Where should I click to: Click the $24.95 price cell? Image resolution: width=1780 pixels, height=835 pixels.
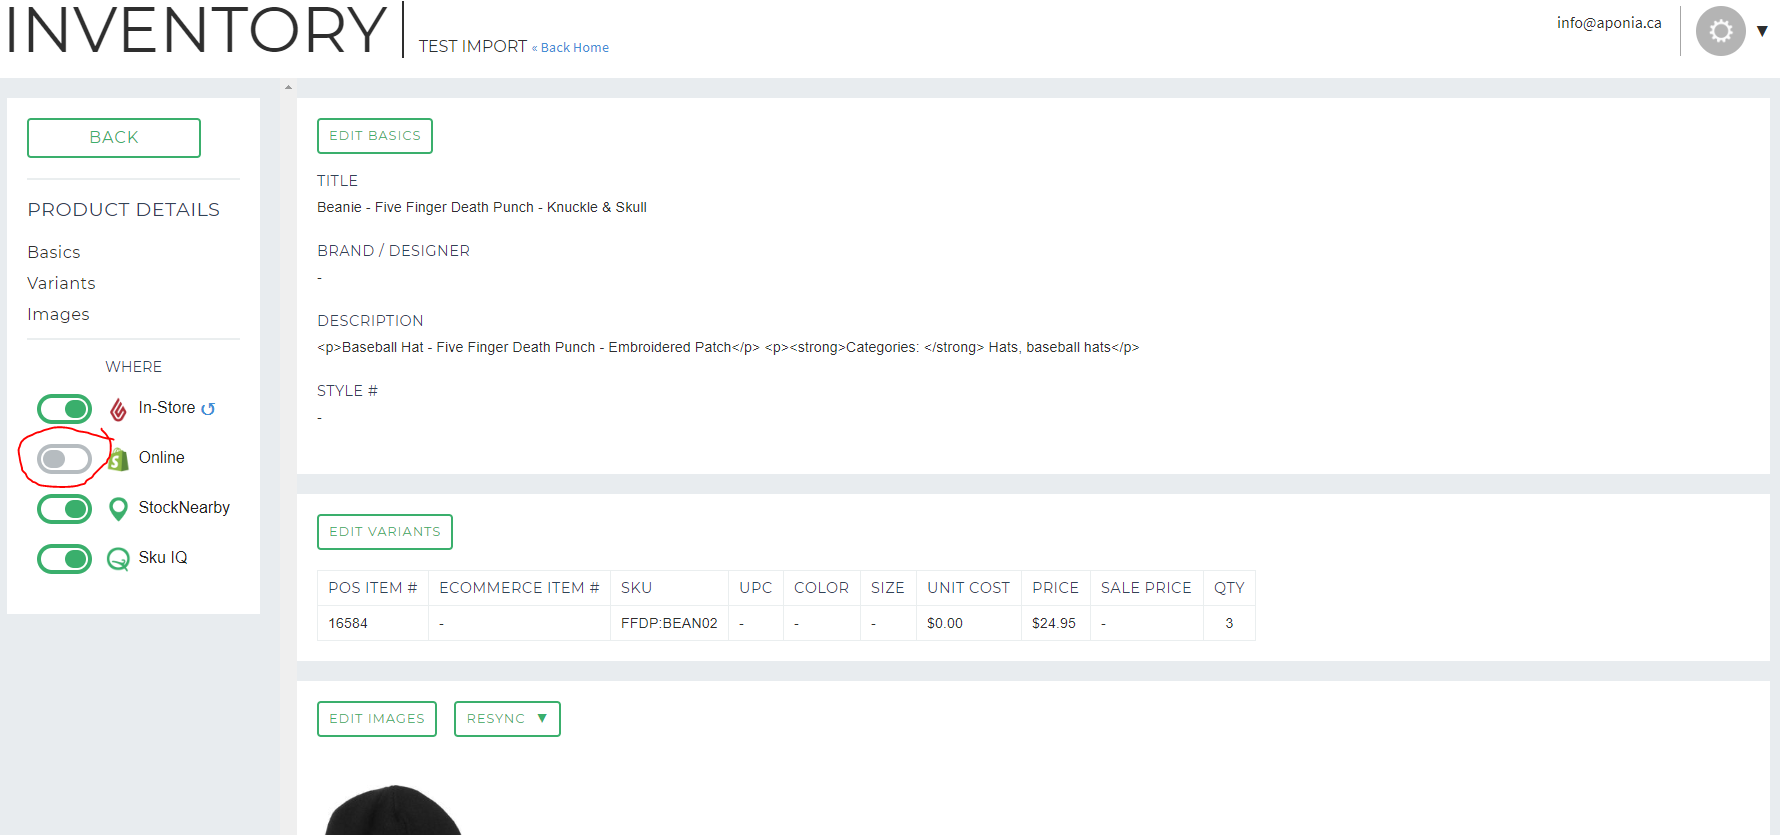[x=1055, y=623]
